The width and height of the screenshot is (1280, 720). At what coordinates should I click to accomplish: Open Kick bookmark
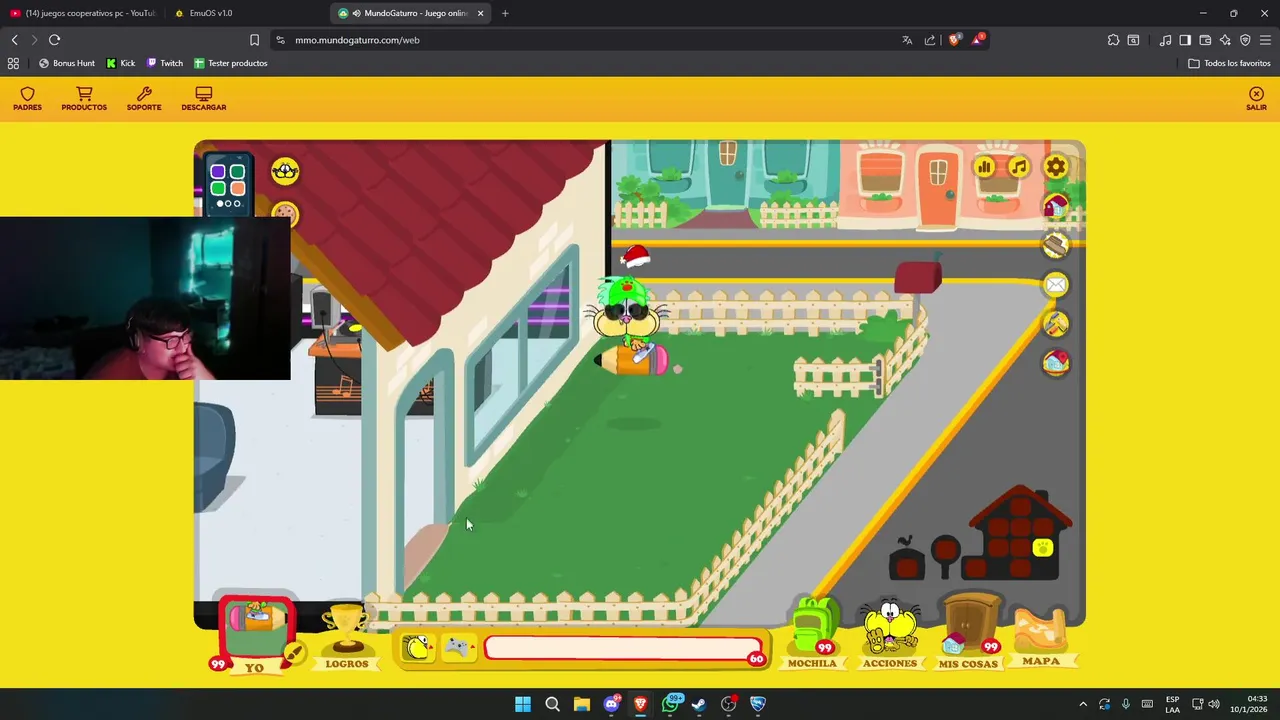121,63
